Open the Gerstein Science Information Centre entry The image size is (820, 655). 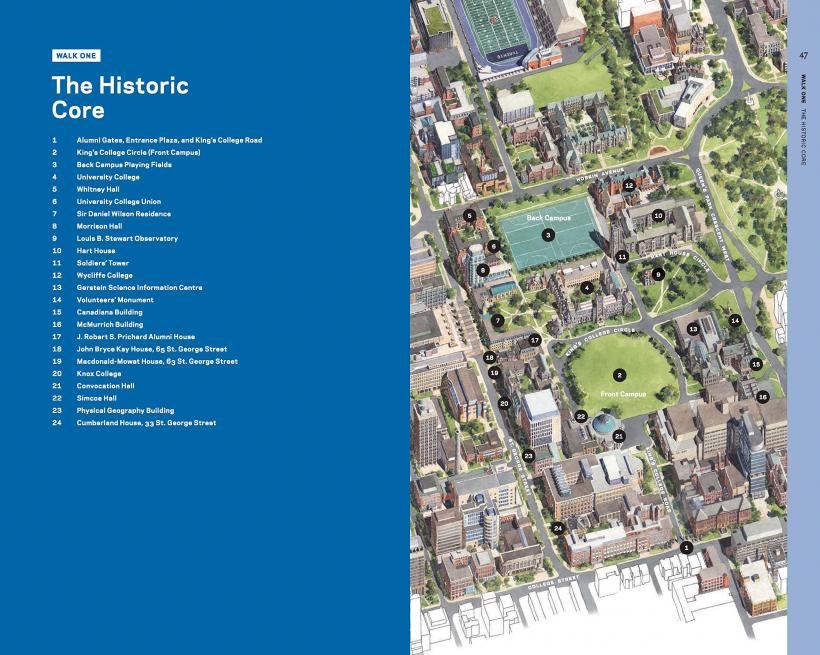coord(139,288)
